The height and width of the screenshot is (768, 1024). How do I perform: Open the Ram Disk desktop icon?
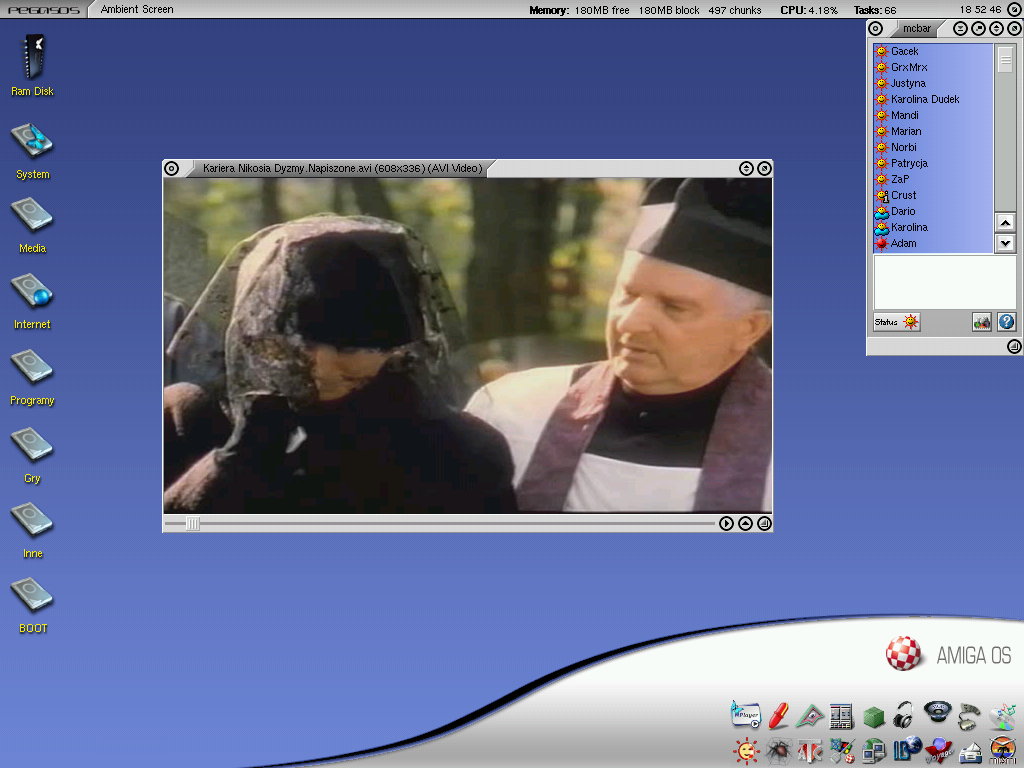[x=33, y=57]
